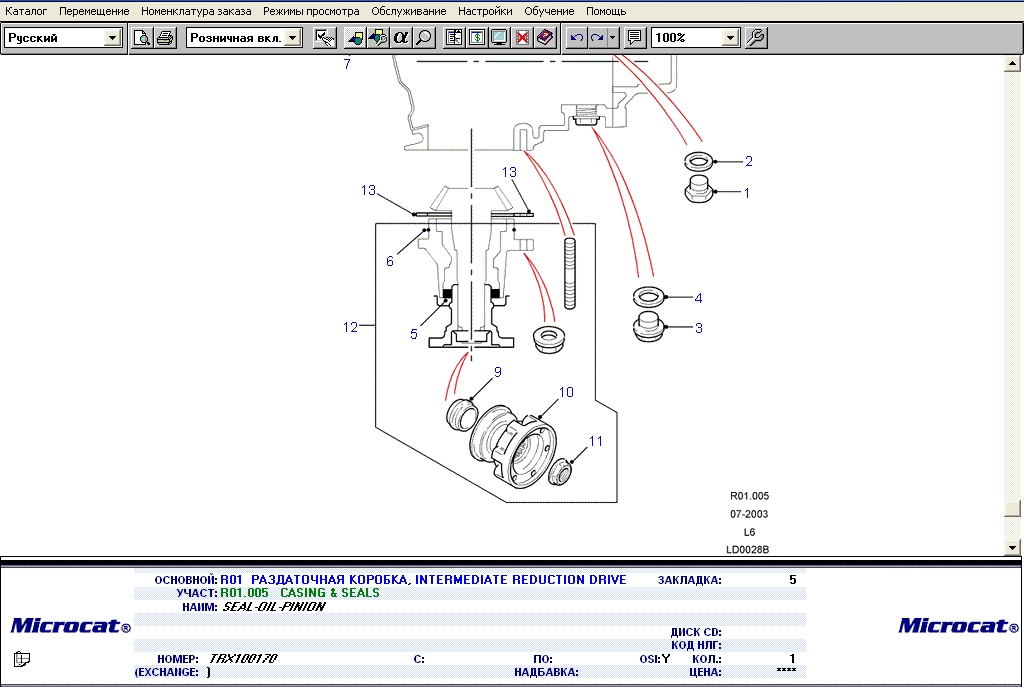
Task: Click the checkmark-with-hand selection icon
Action: 325,38
